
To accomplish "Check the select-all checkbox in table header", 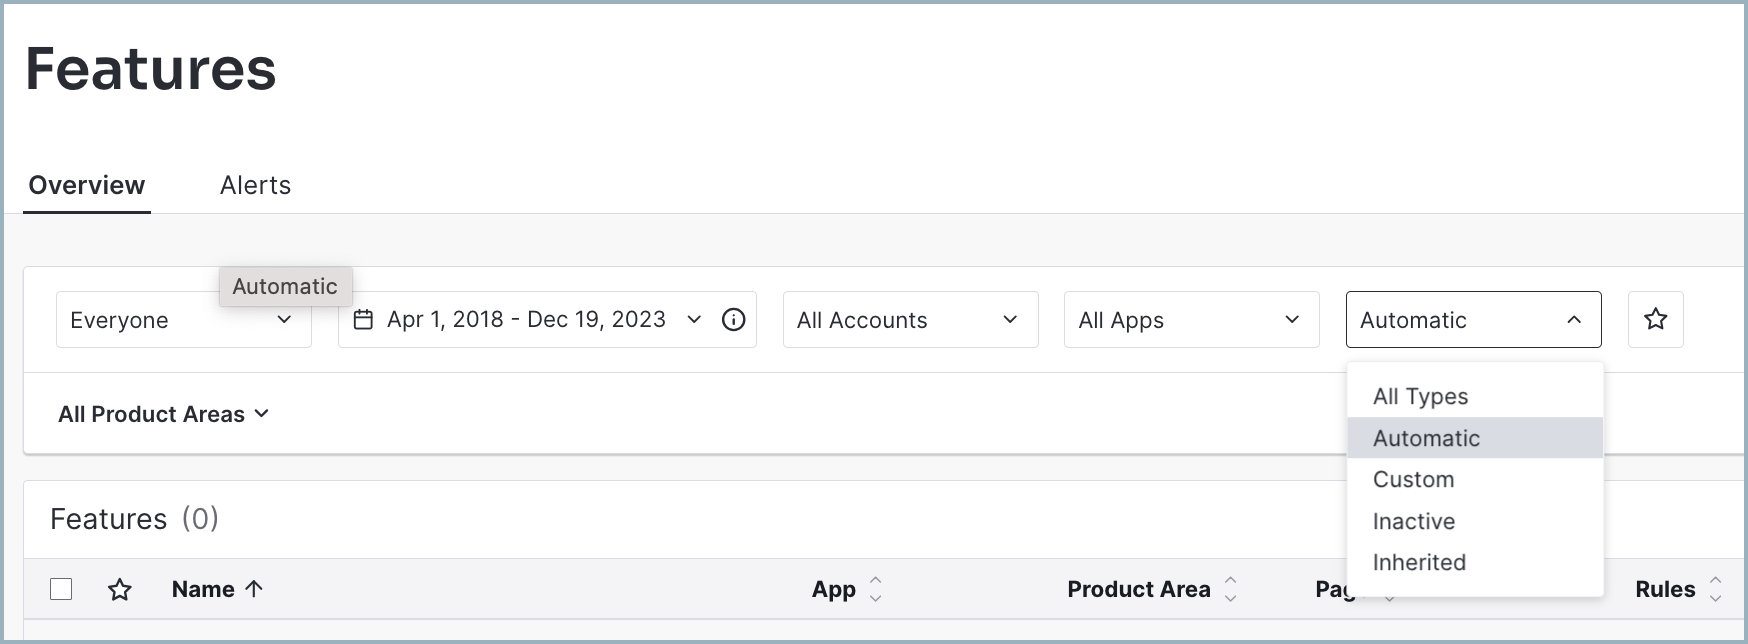I will tap(61, 589).
